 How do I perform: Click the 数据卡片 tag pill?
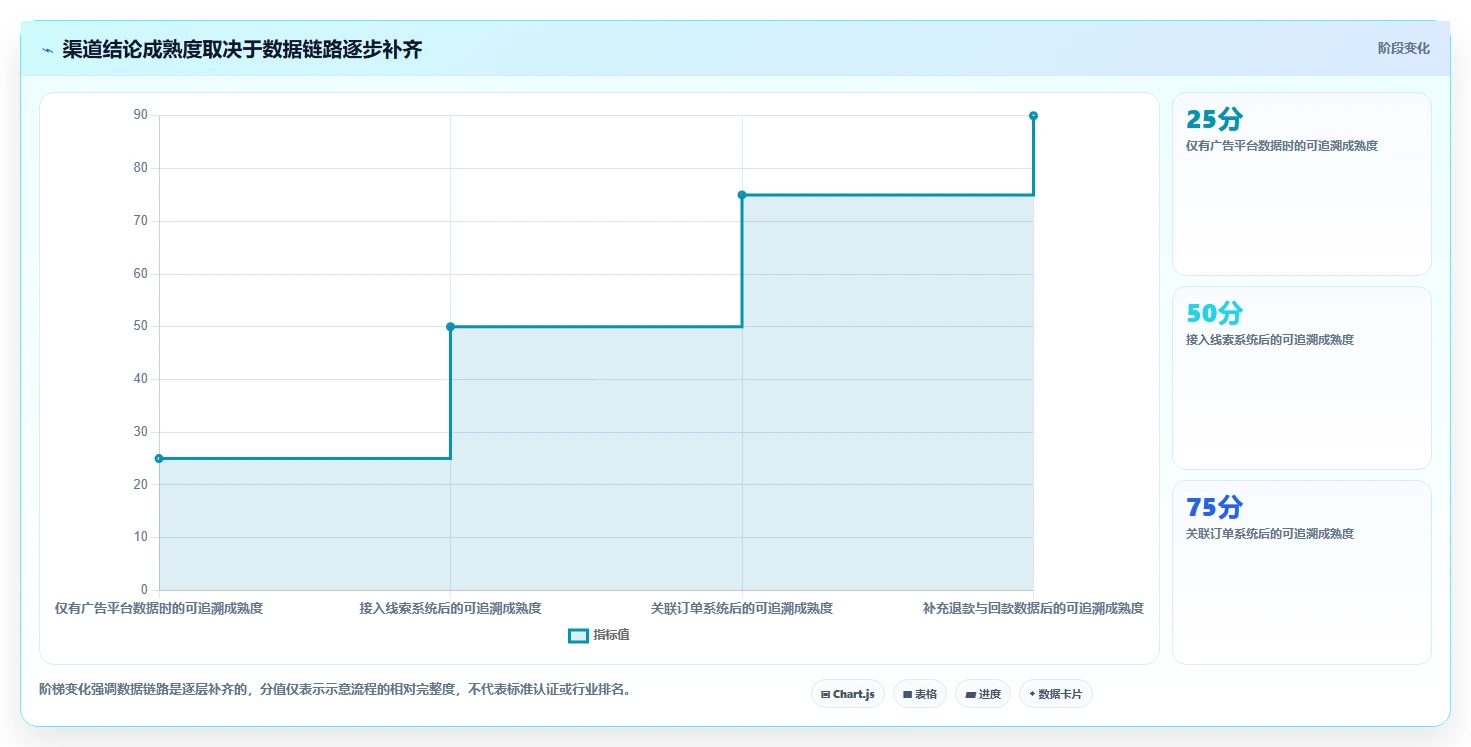point(1055,694)
